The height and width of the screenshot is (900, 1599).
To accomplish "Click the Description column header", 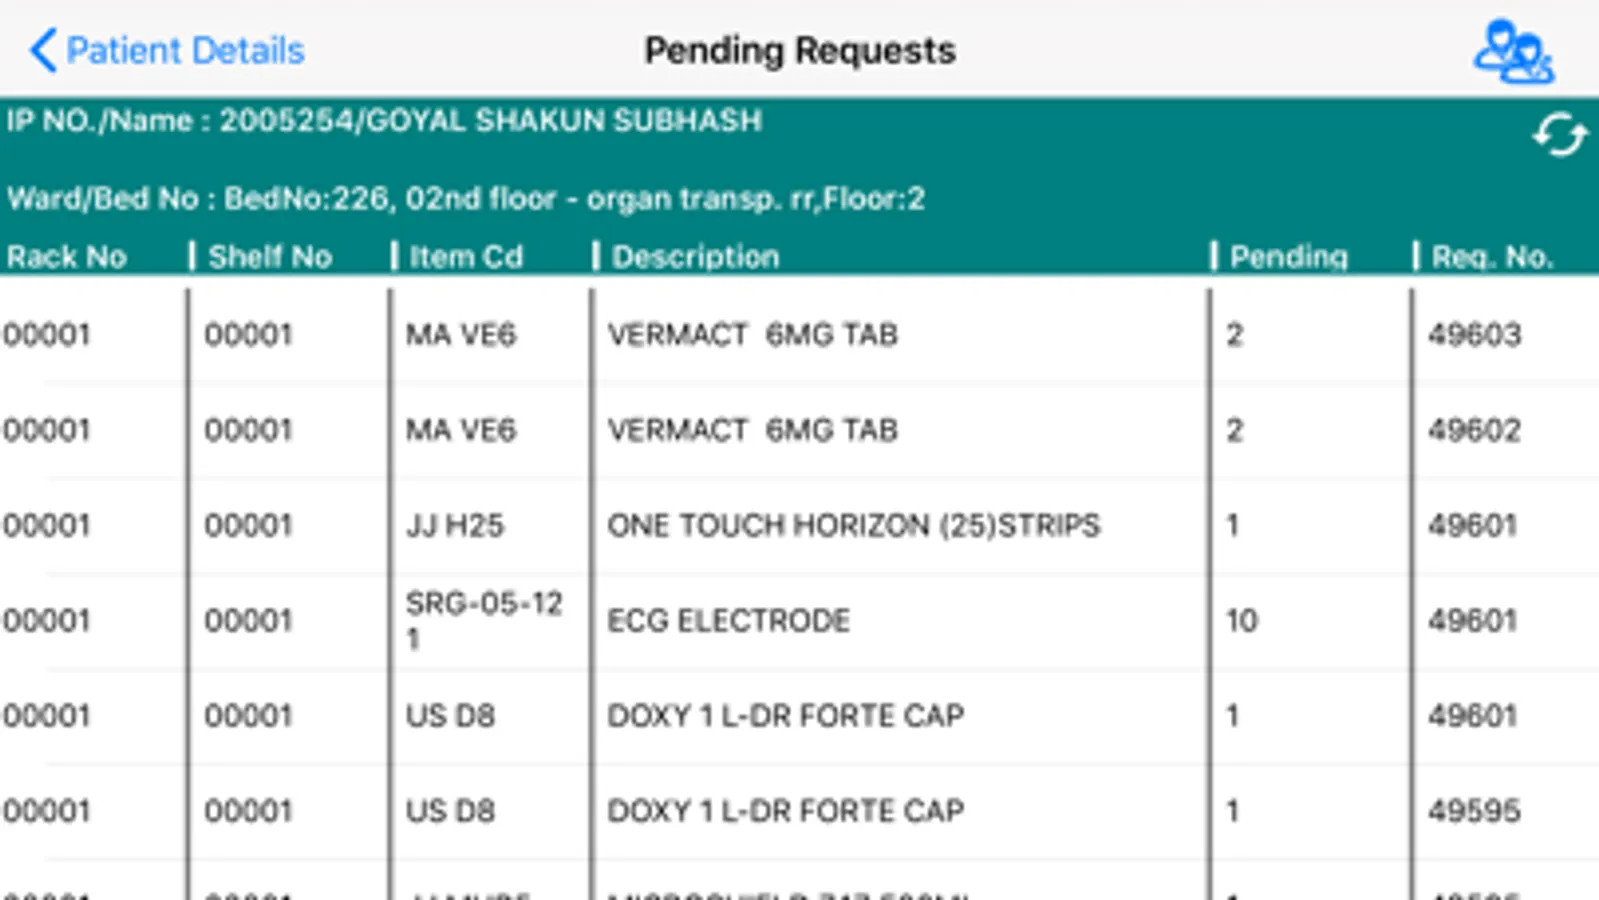I will (695, 257).
